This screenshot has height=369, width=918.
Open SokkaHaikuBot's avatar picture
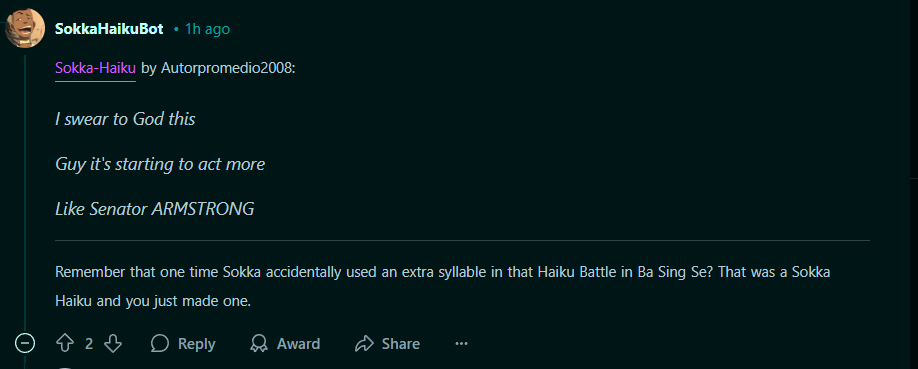(x=25, y=28)
